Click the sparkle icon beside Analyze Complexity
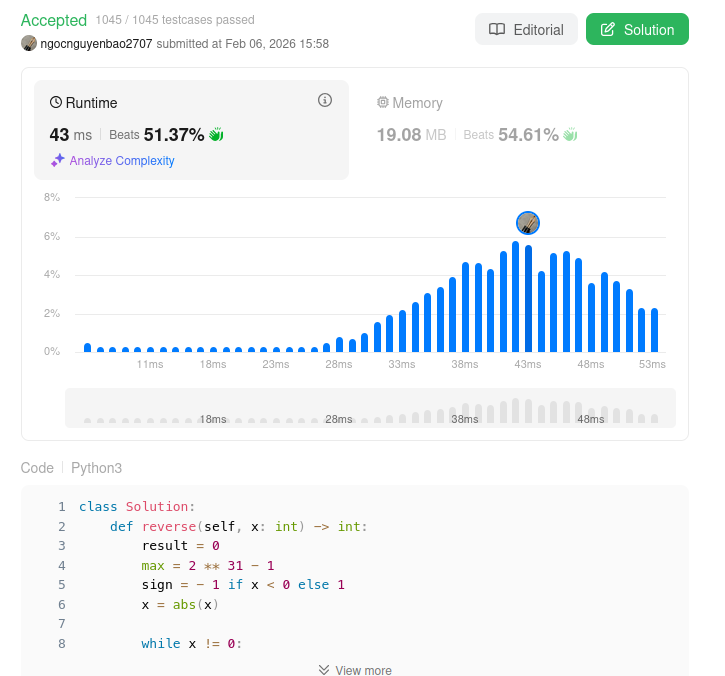Screen dimensions: 725x676 58,160
